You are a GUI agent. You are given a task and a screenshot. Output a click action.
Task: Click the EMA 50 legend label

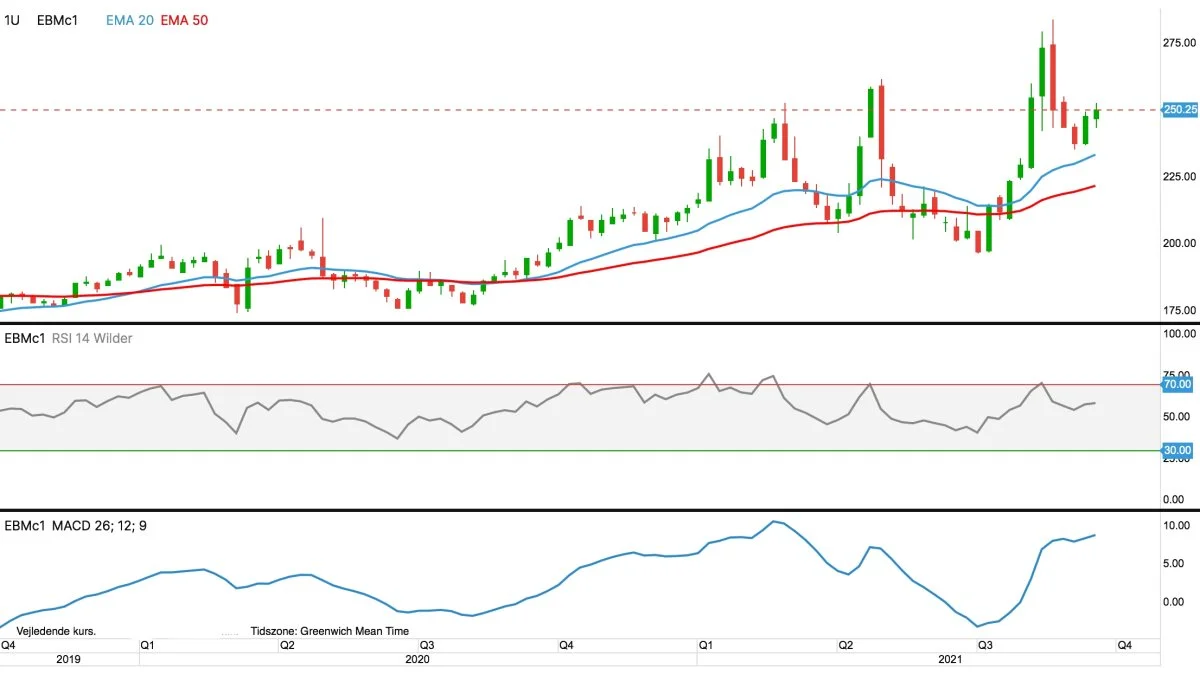click(184, 20)
